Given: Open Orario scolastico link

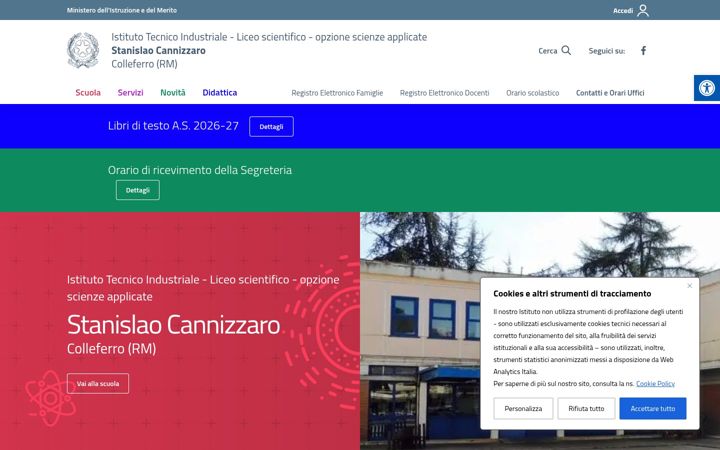Looking at the screenshot, I should 533,93.
